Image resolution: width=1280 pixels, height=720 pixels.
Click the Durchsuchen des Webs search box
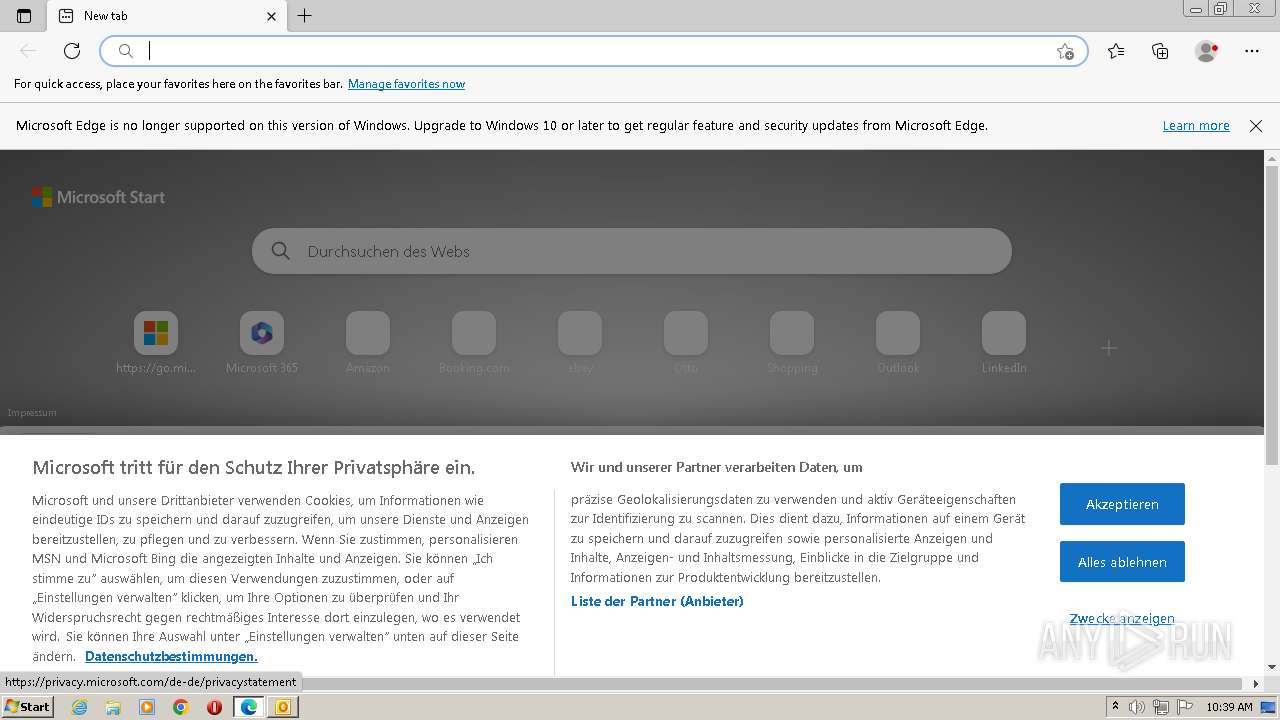click(632, 251)
